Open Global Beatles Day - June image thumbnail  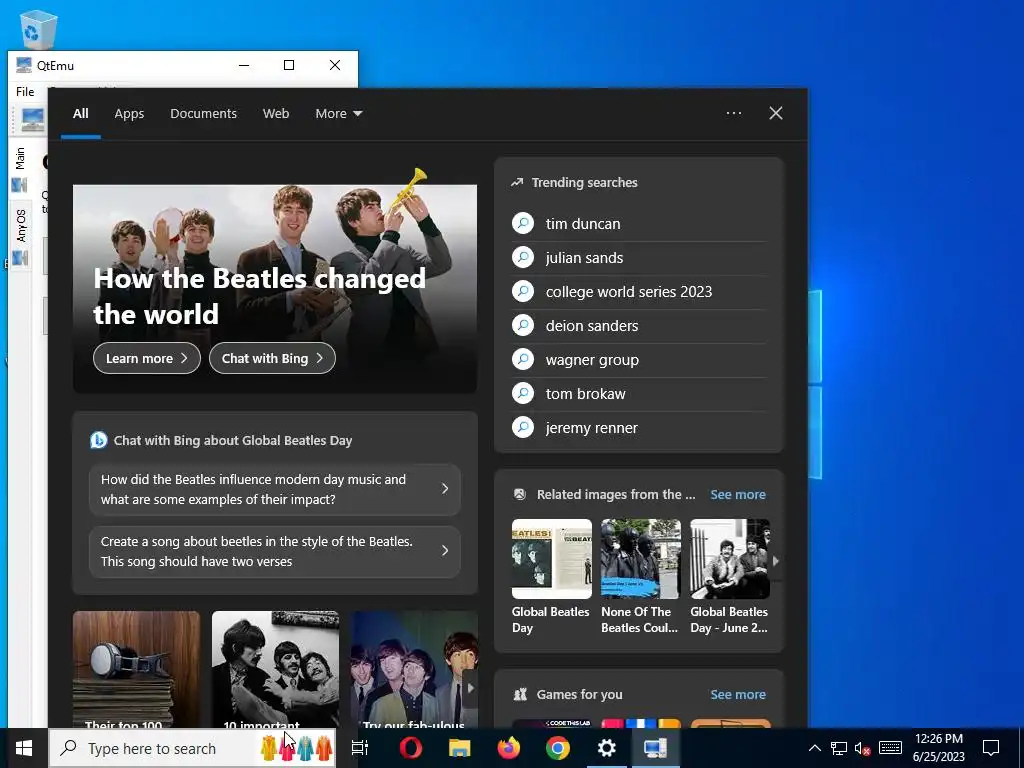[x=730, y=559]
